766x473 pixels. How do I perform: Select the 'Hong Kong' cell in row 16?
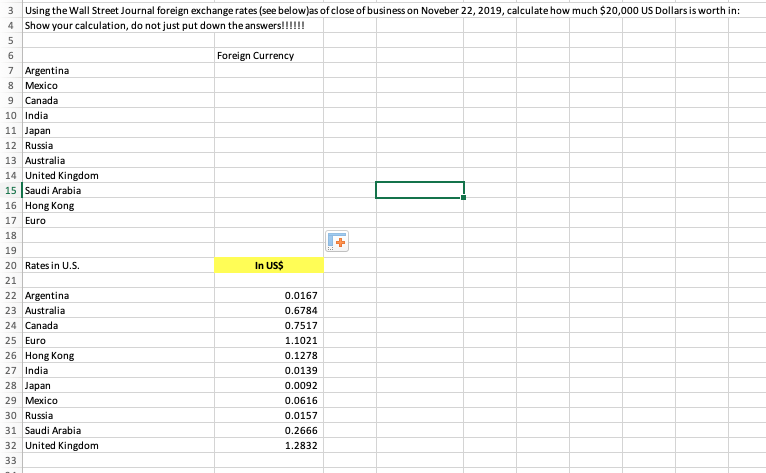point(118,205)
